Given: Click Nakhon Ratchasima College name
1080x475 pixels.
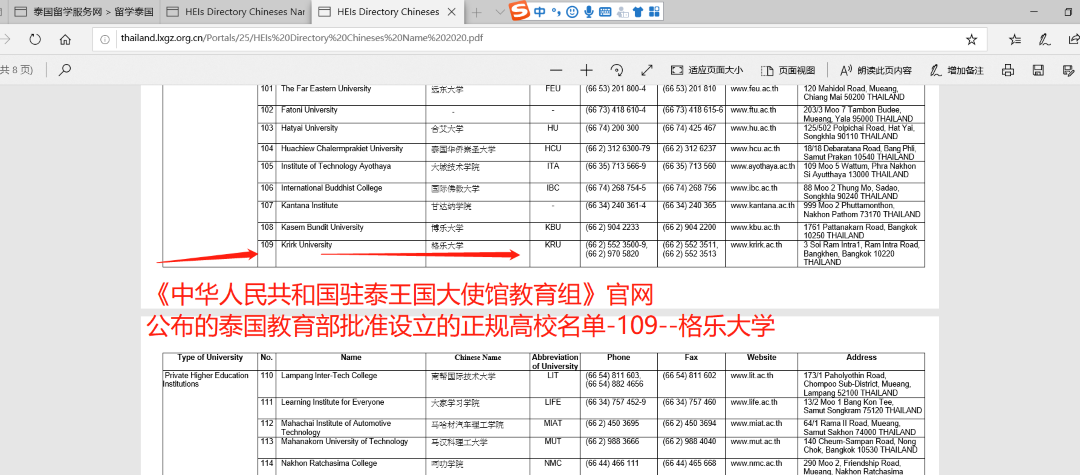Looking at the screenshot, I should pyautogui.click(x=329, y=463).
